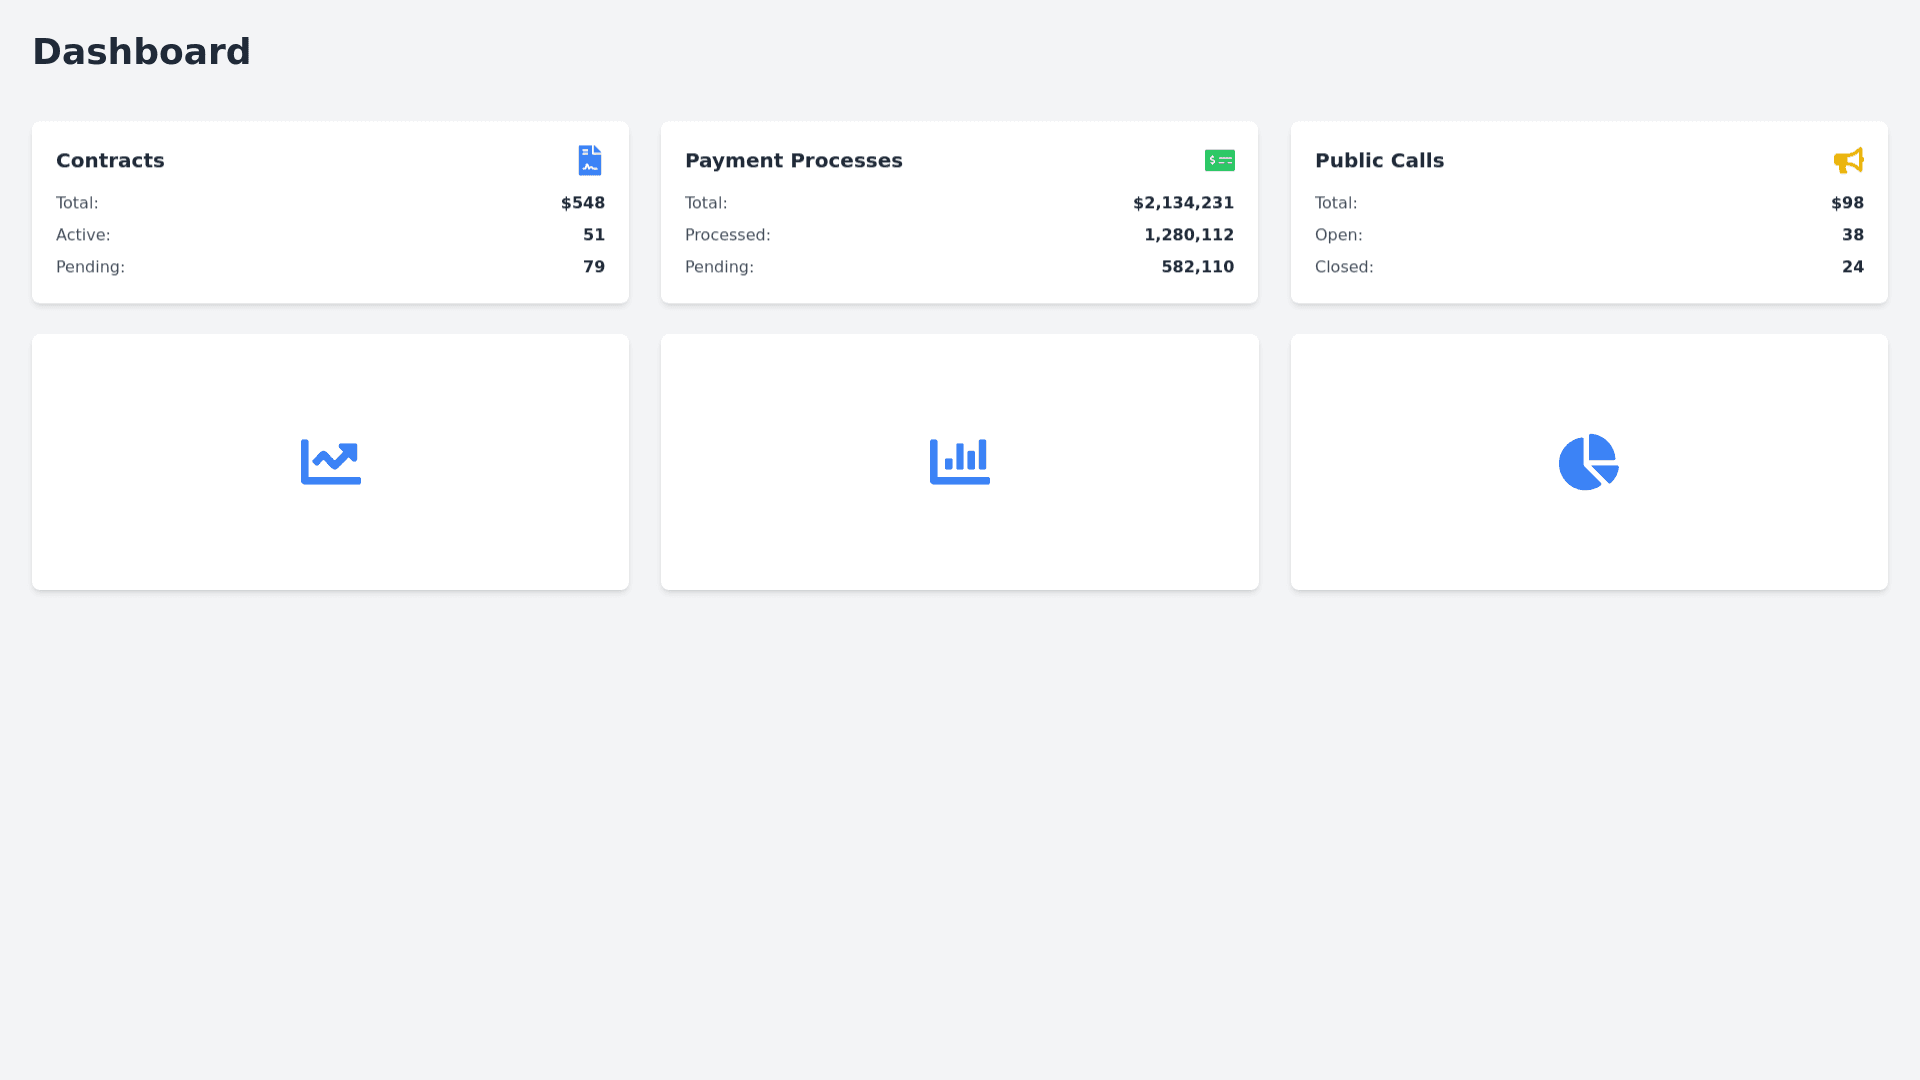Click the Dashboard heading

click(x=141, y=52)
